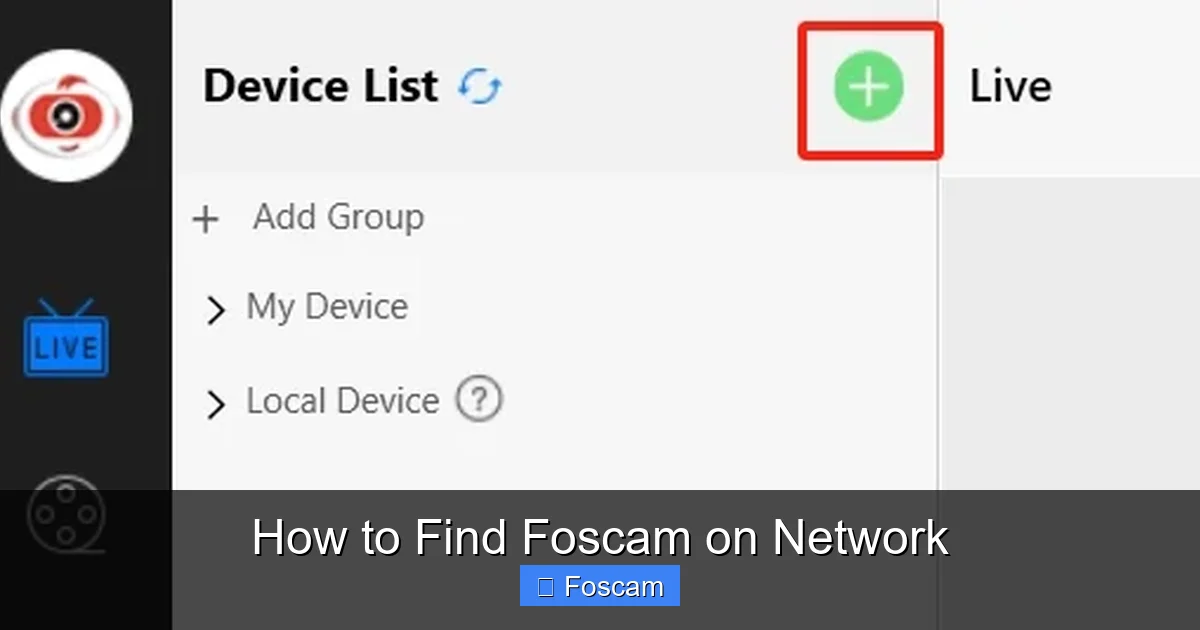Click the Foscam eye logo camera graphic
The height and width of the screenshot is (630, 1200).
click(x=67, y=115)
